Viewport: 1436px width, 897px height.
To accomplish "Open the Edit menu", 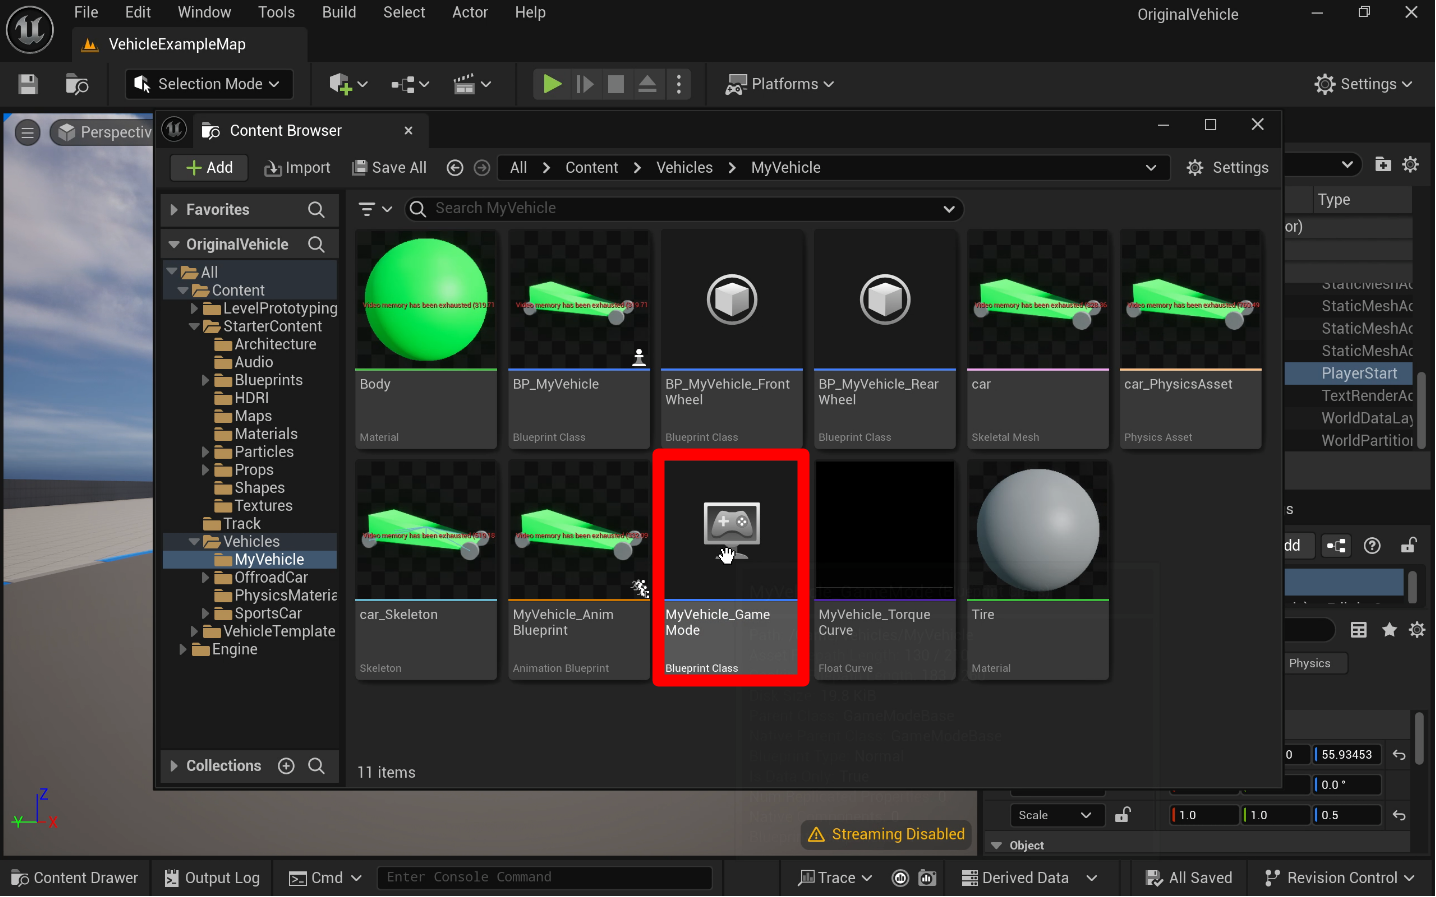I will click(138, 12).
